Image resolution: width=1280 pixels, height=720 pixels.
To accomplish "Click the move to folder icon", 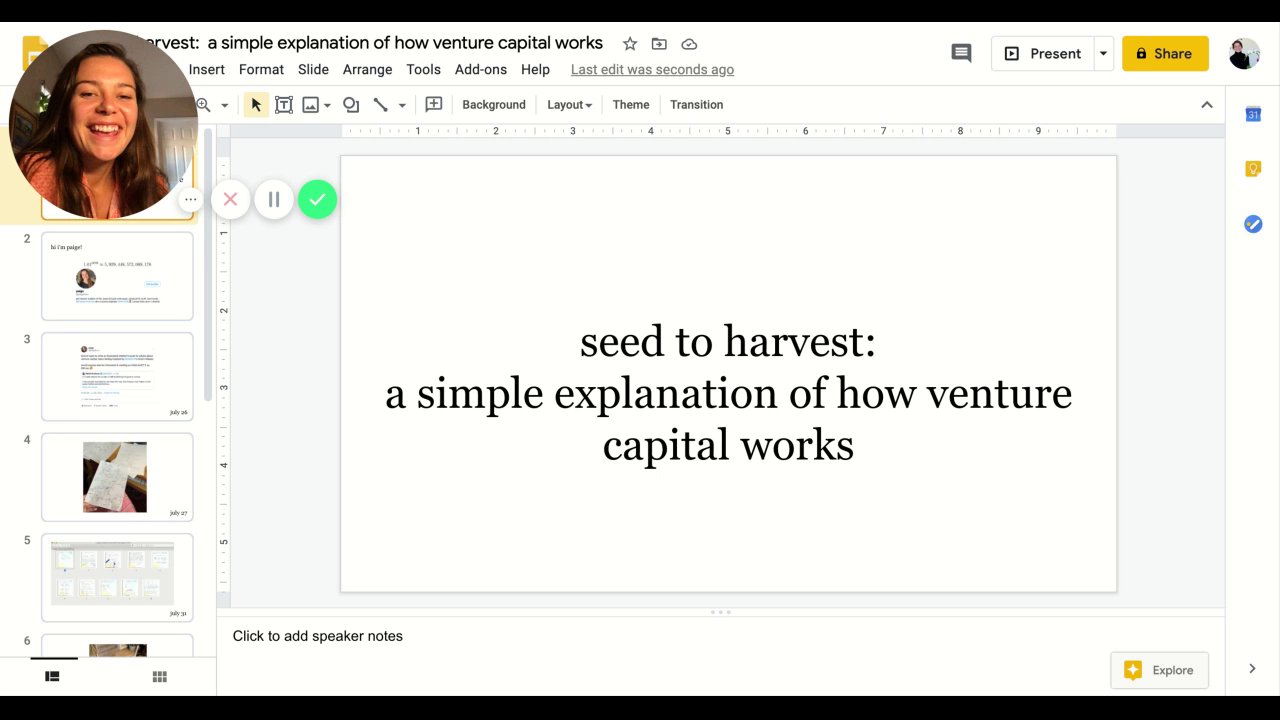I will [x=659, y=44].
